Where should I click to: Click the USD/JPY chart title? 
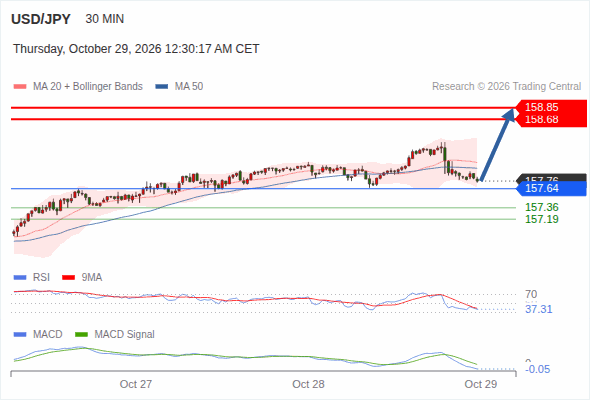pyautogui.click(x=41, y=19)
